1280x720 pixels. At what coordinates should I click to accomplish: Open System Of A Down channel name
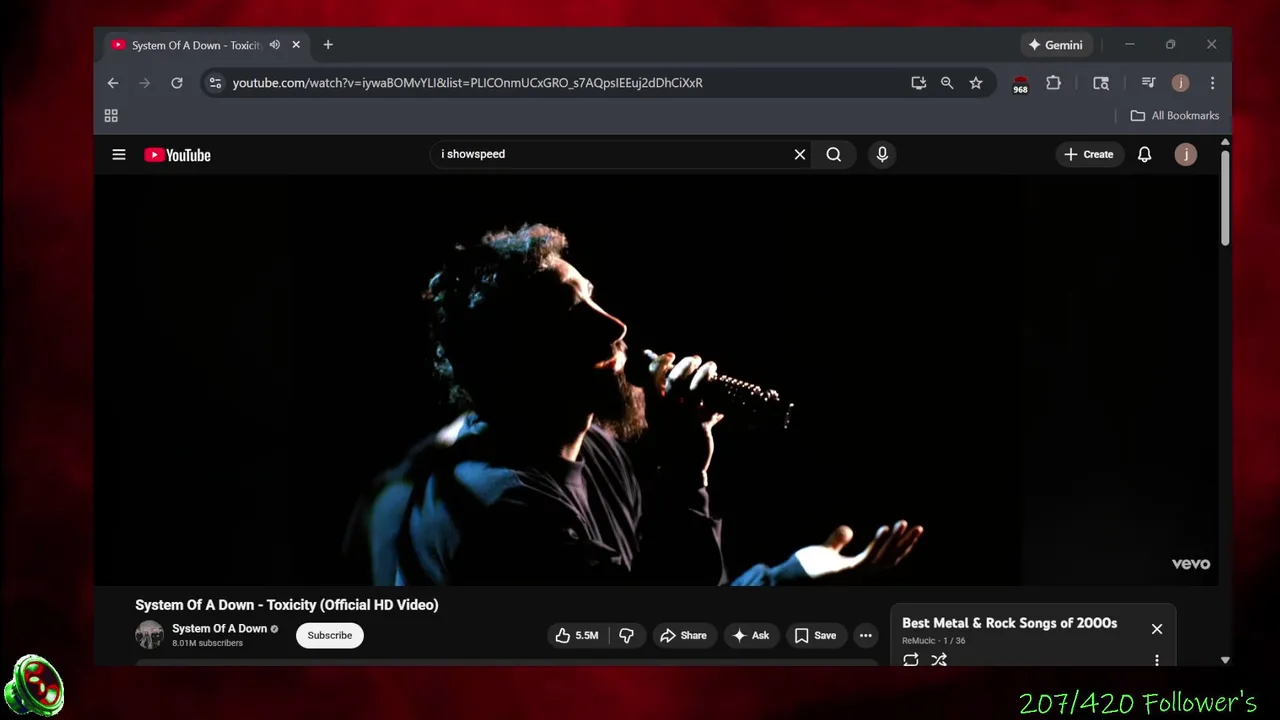coord(219,629)
